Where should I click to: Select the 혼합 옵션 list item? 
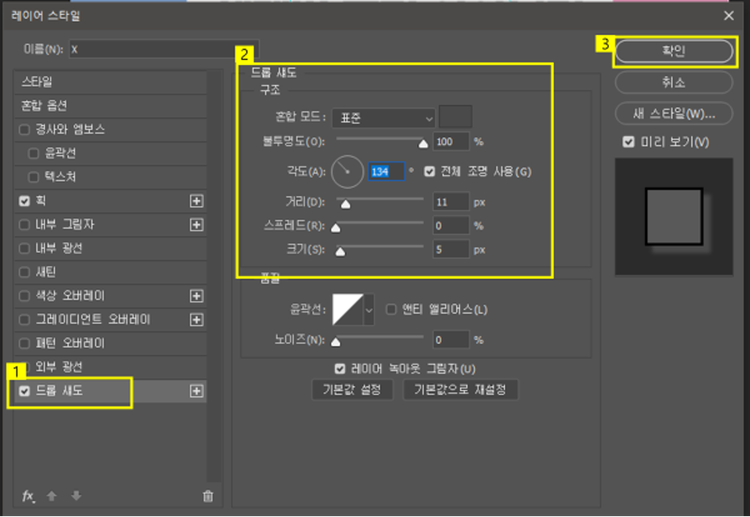pos(110,106)
